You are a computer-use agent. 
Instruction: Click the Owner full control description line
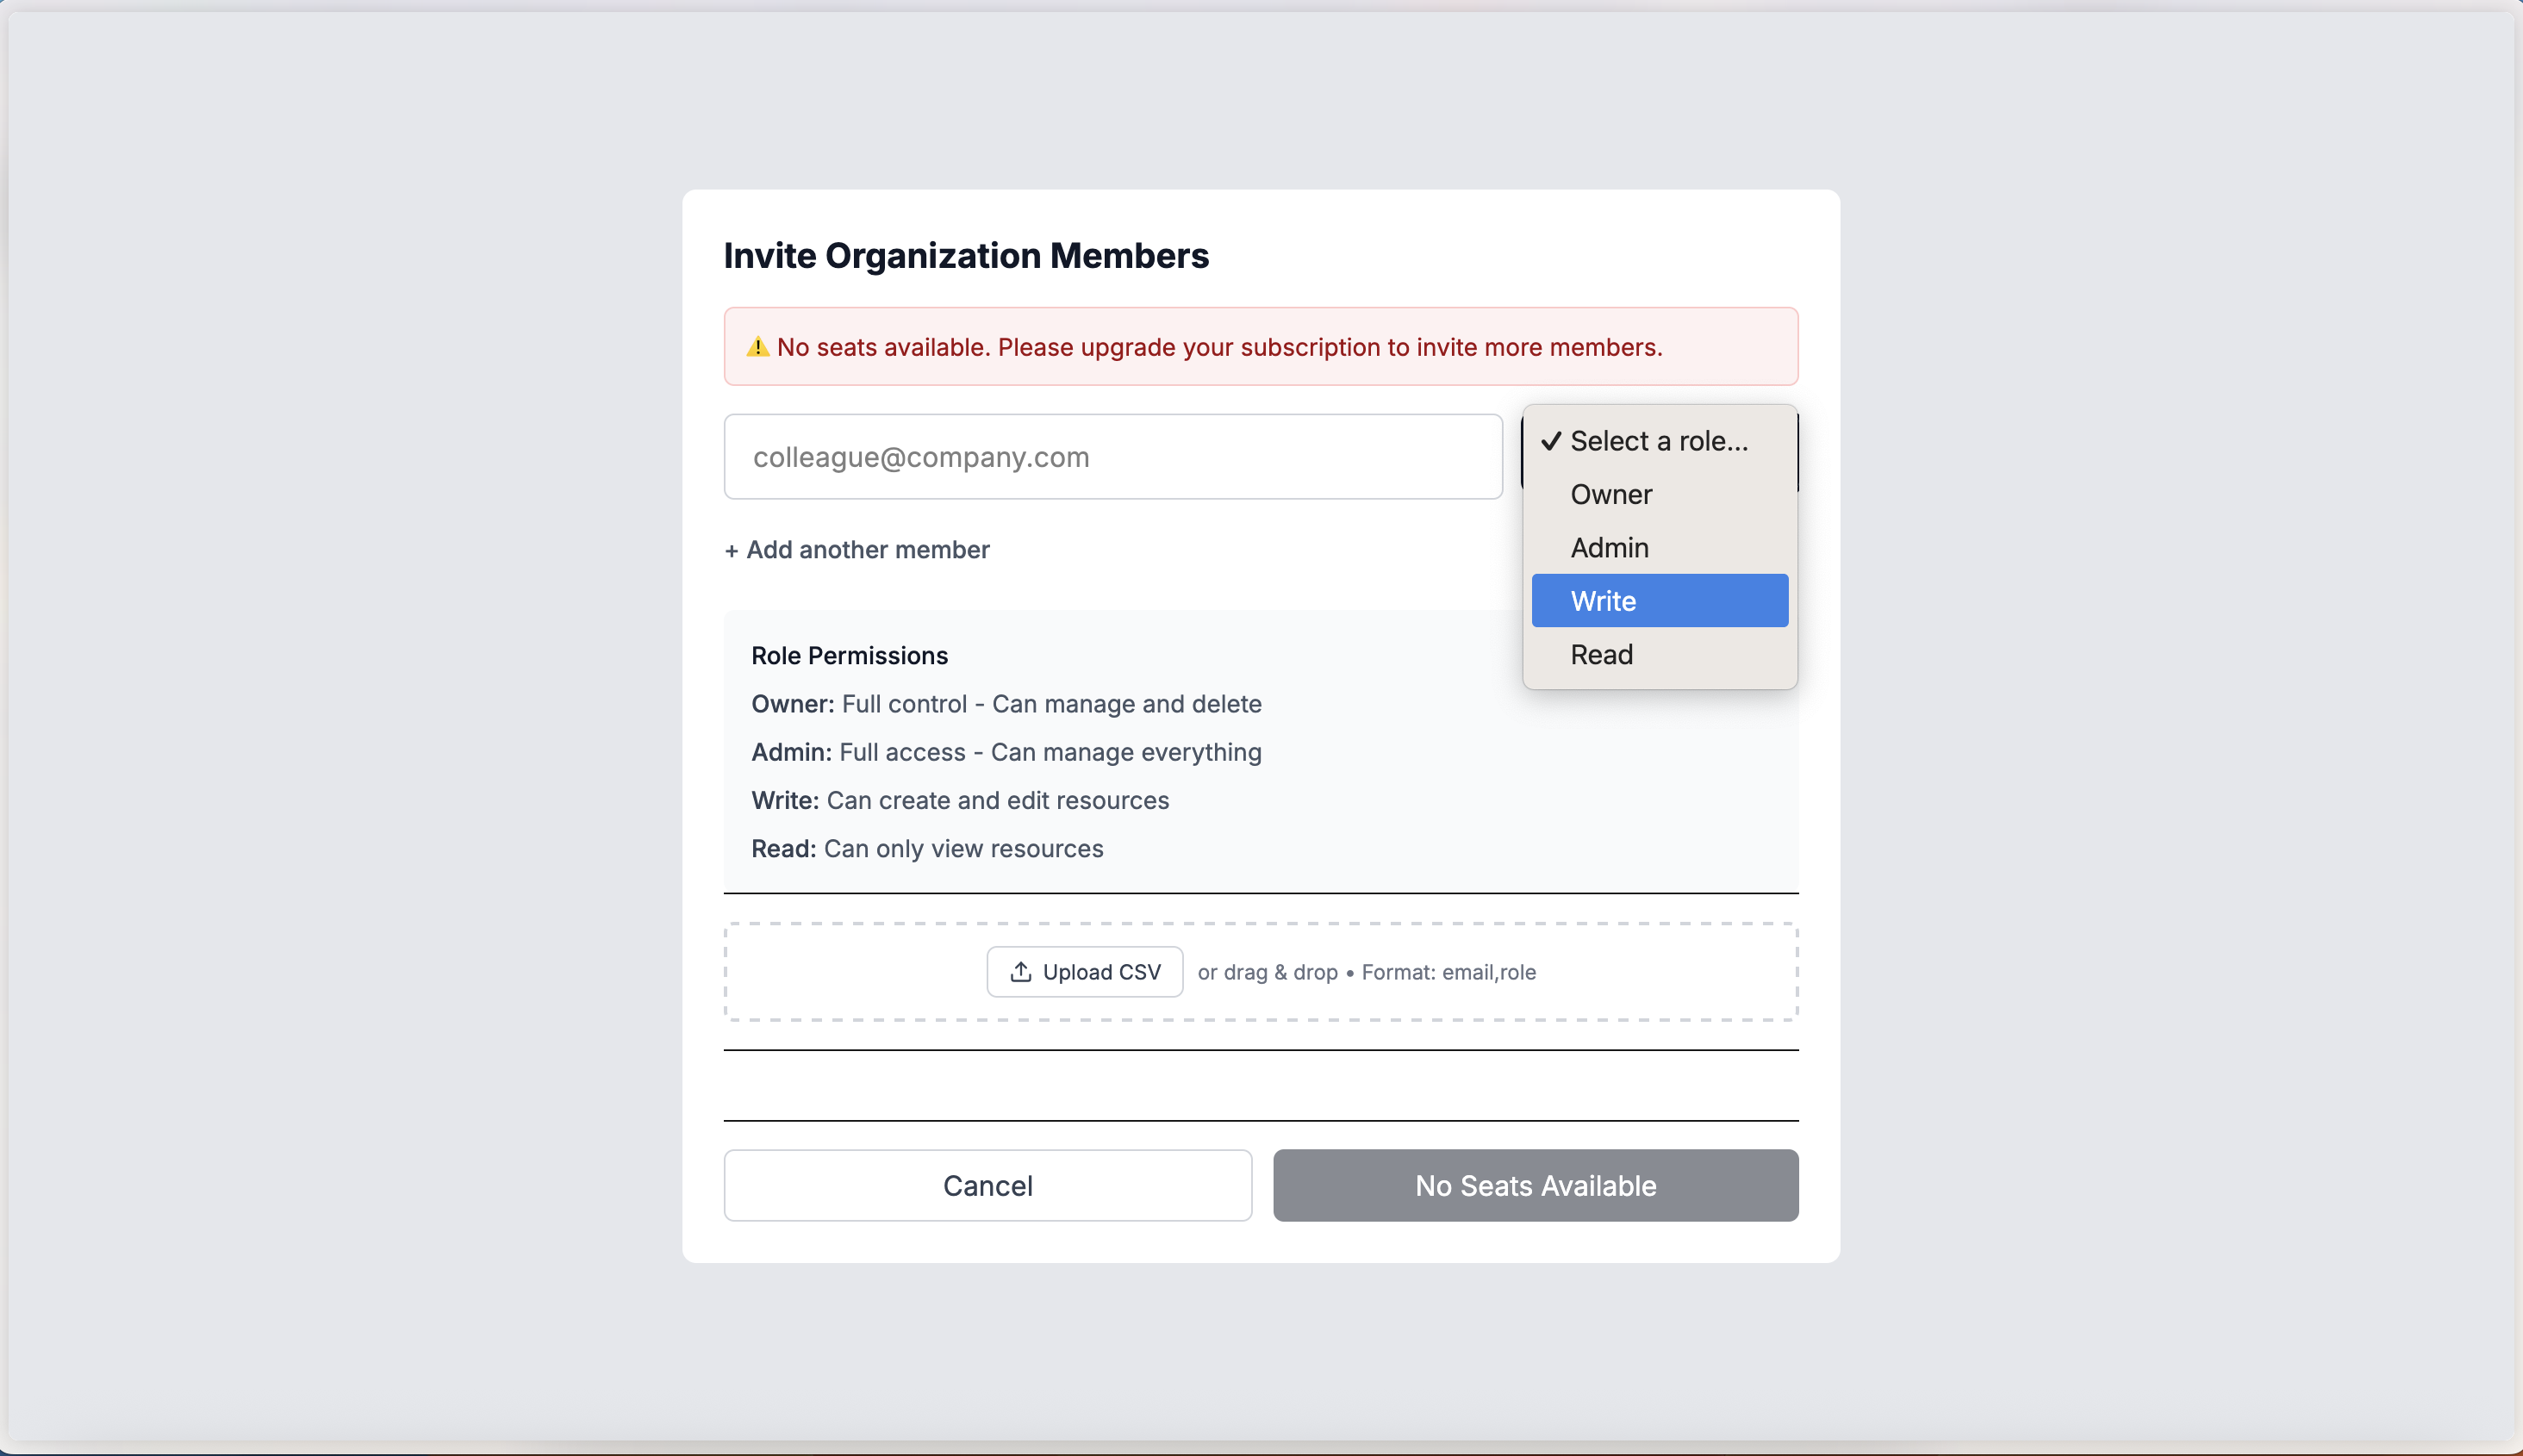pos(1005,704)
